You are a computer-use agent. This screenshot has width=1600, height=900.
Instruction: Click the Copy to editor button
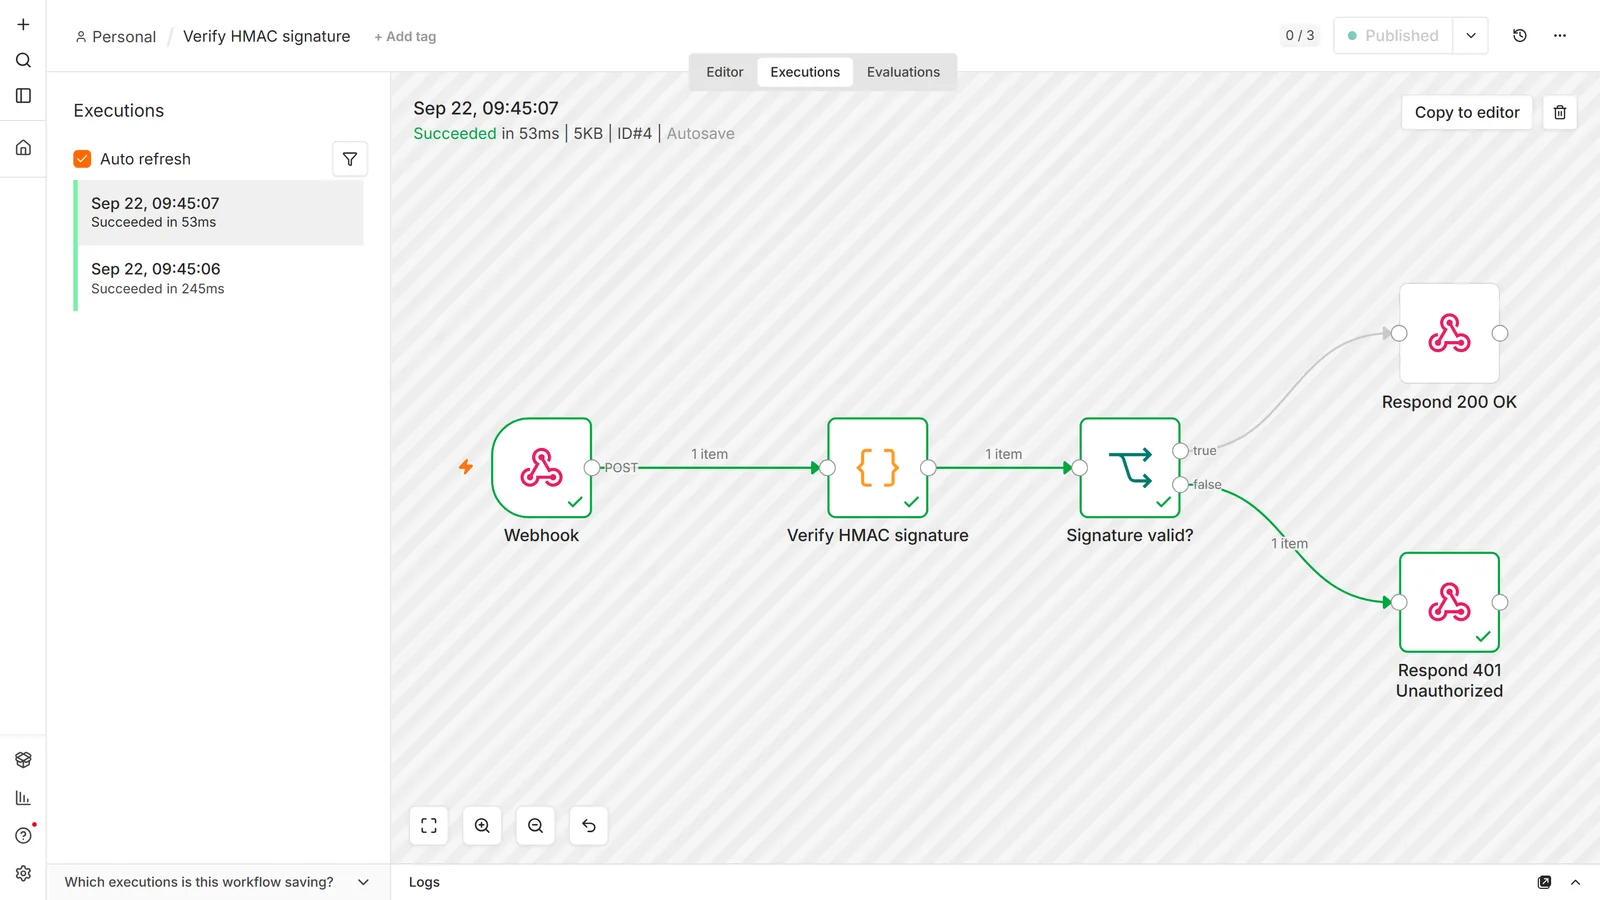[1466, 112]
